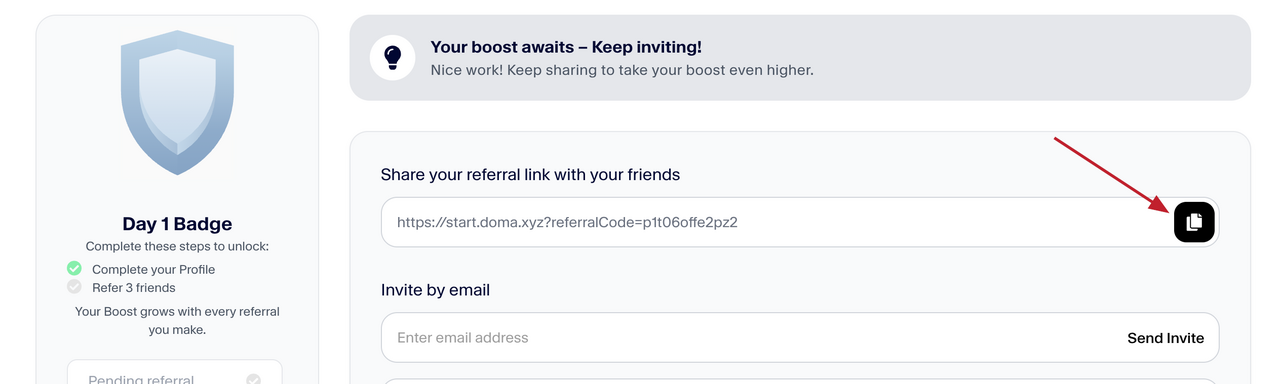Click the check icon on Pending referral card

click(x=254, y=380)
